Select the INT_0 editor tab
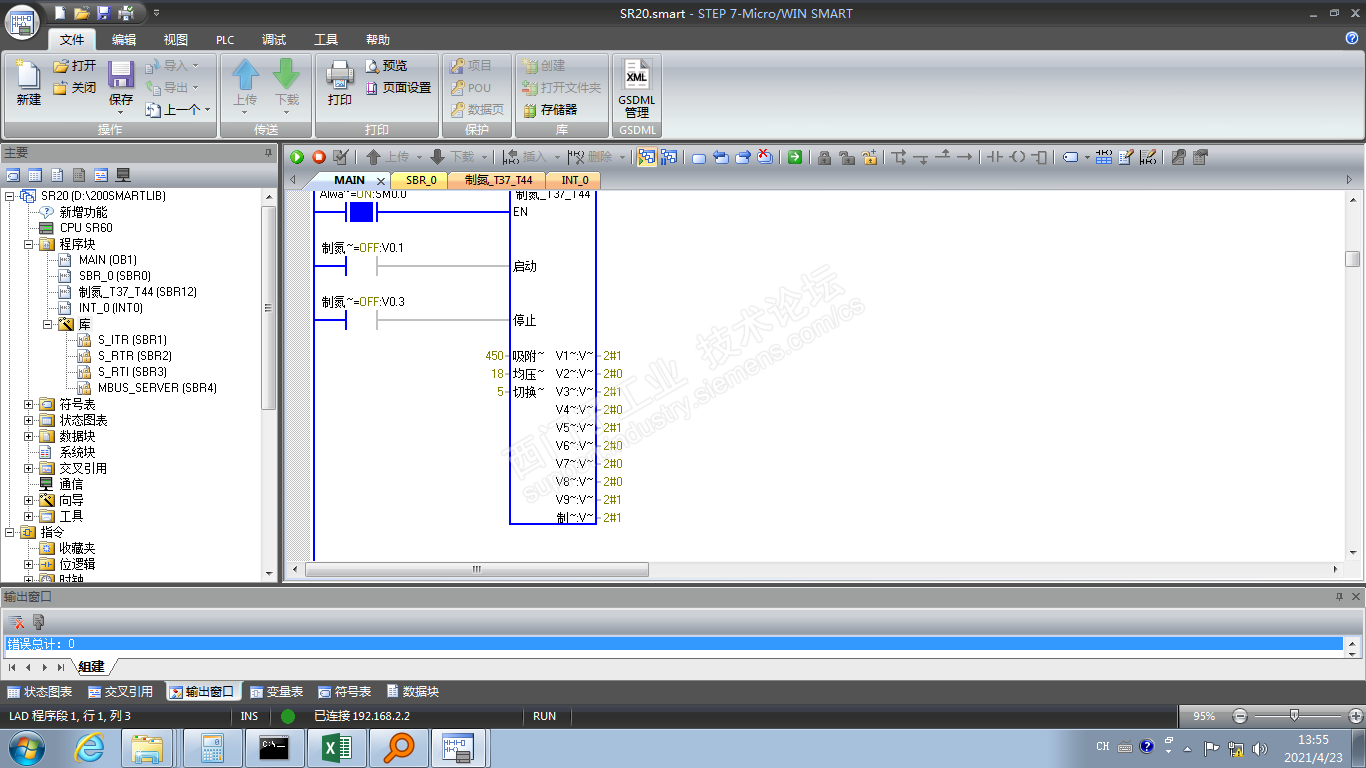Screen dimensions: 1366x768 tap(574, 180)
